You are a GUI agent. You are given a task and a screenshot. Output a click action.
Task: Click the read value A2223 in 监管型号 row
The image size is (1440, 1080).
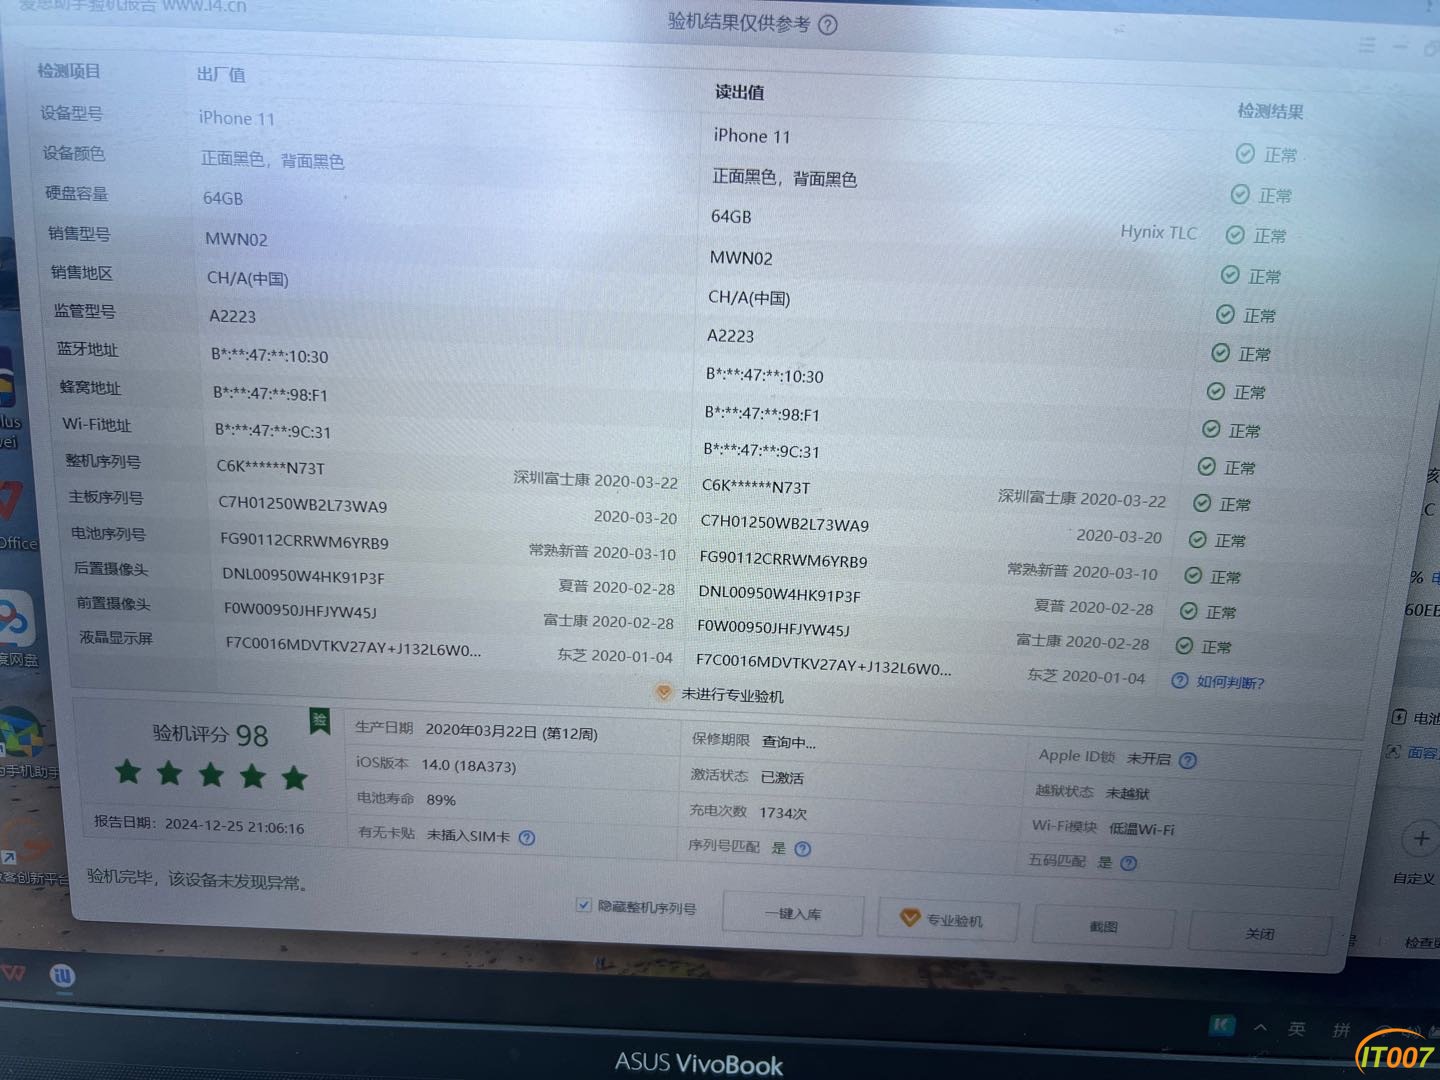coord(730,336)
